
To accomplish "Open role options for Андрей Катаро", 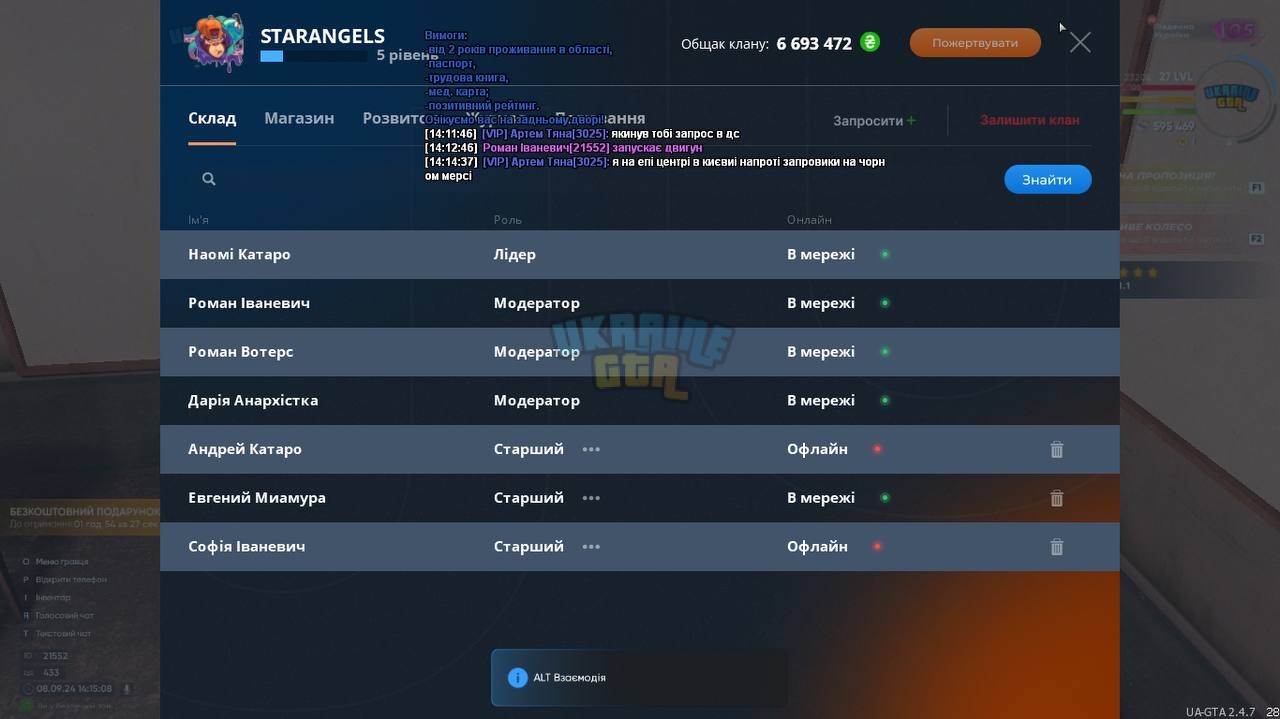I will pos(591,449).
